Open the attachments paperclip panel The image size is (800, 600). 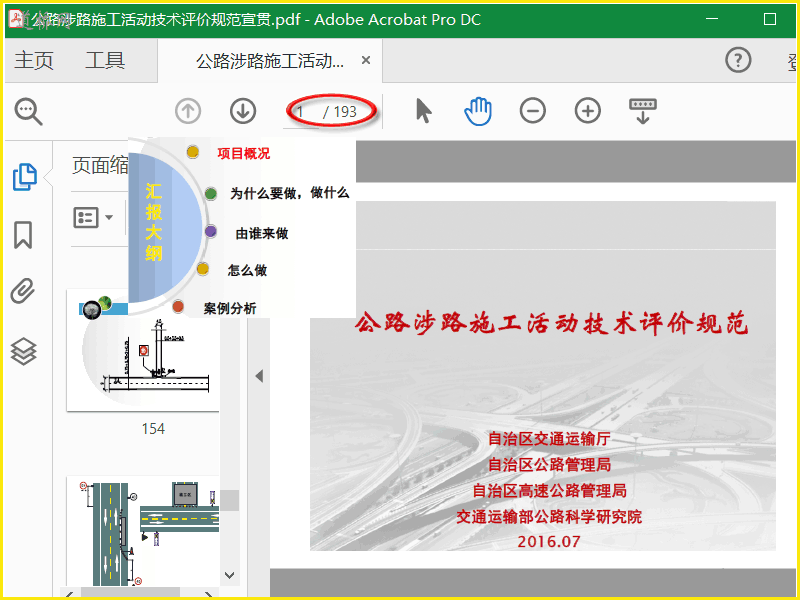pyautogui.click(x=23, y=291)
